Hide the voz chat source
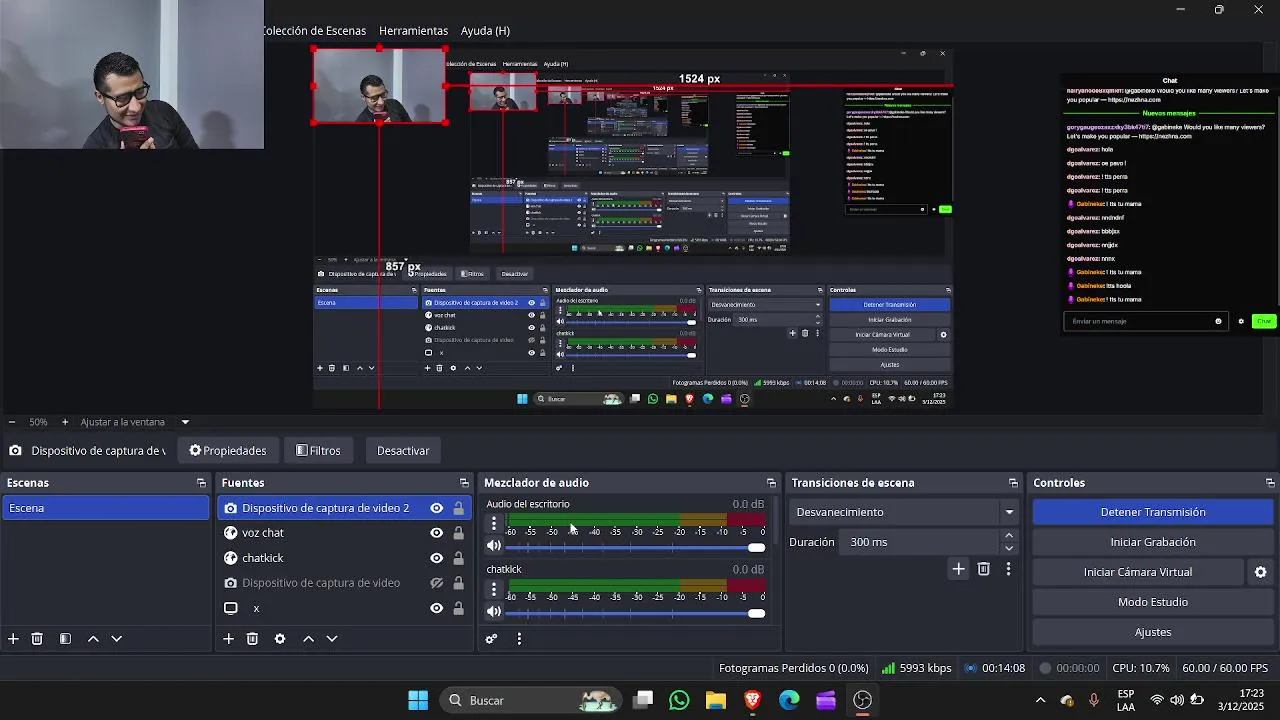The image size is (1280, 720). point(436,533)
